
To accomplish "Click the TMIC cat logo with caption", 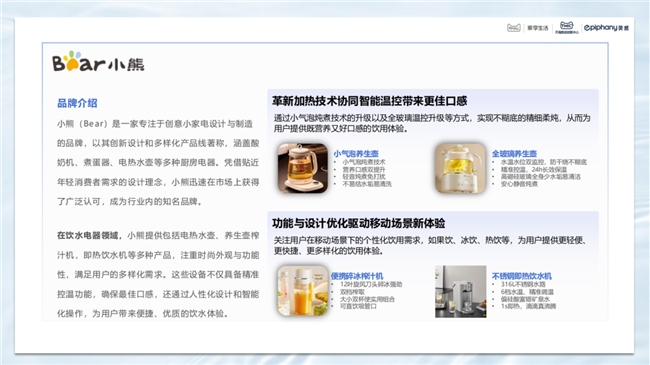I will 567,27.
